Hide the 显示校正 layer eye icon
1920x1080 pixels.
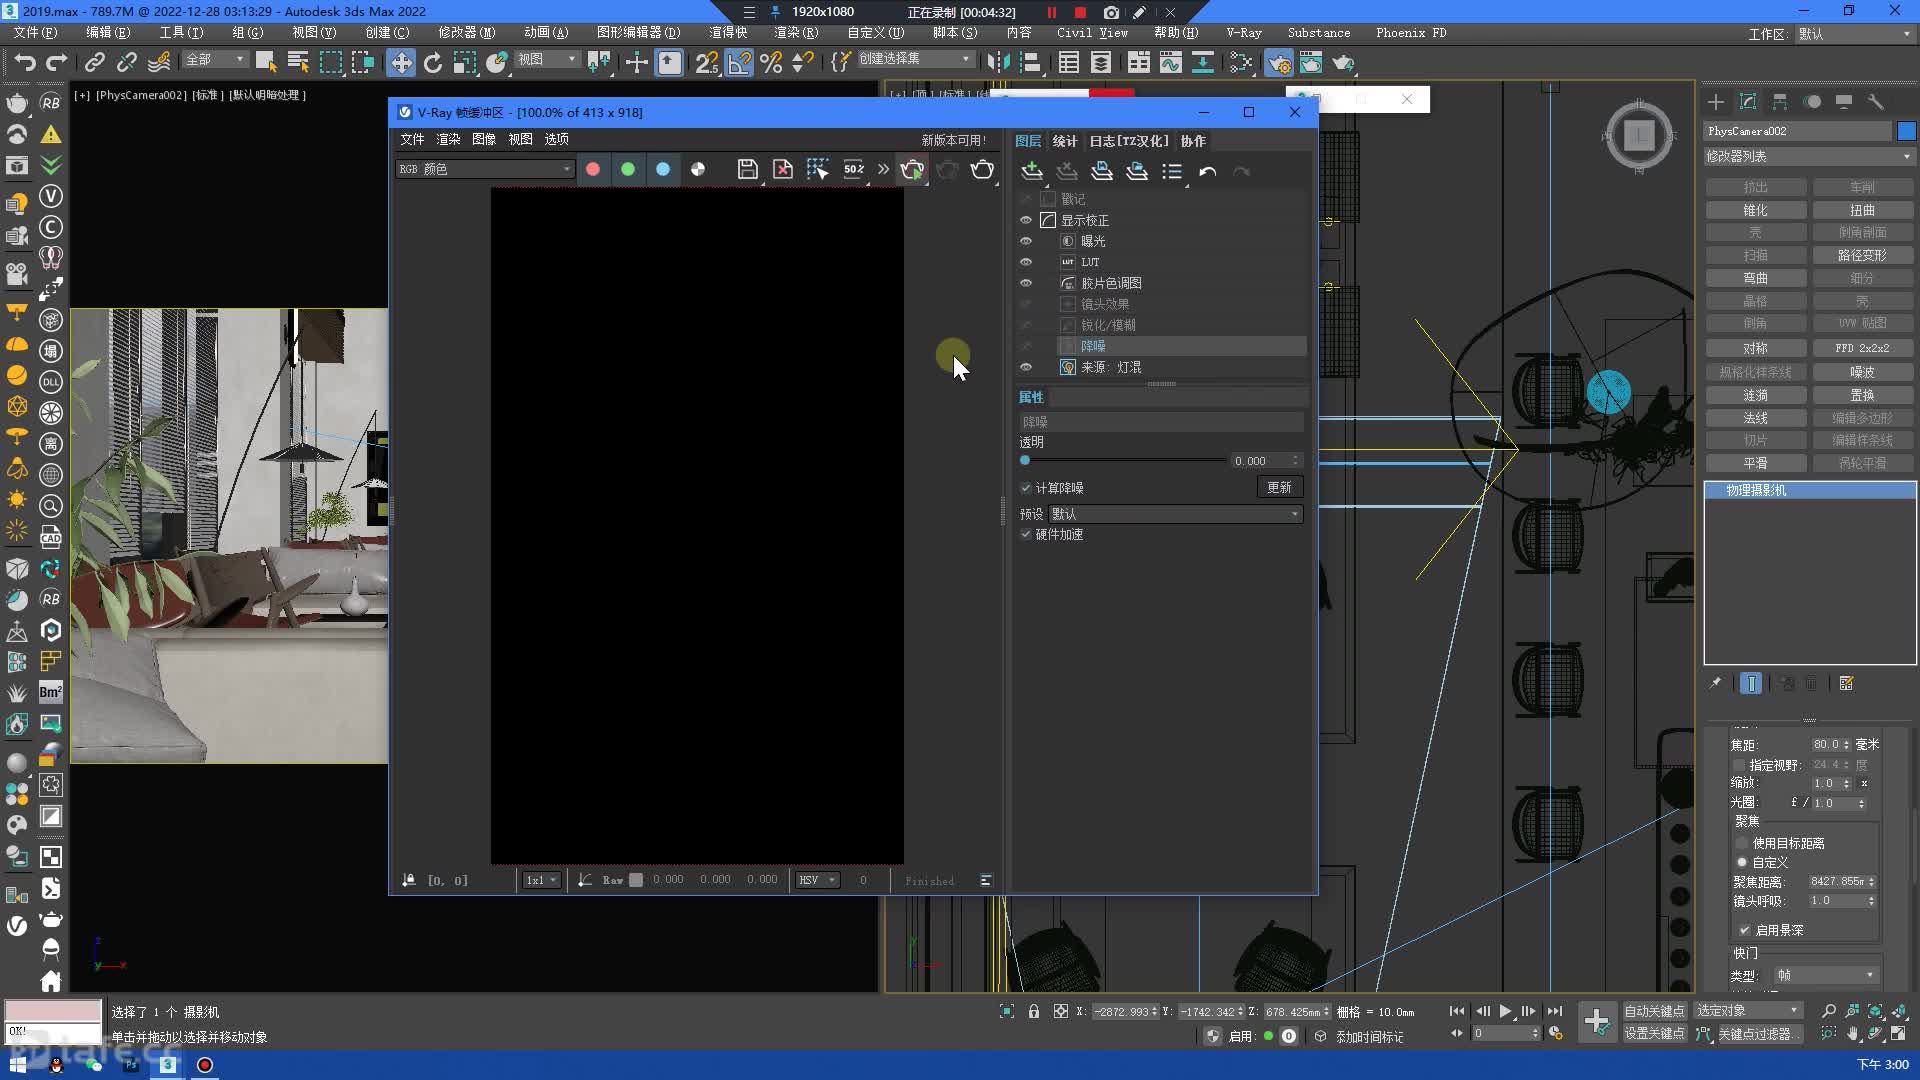click(x=1026, y=220)
